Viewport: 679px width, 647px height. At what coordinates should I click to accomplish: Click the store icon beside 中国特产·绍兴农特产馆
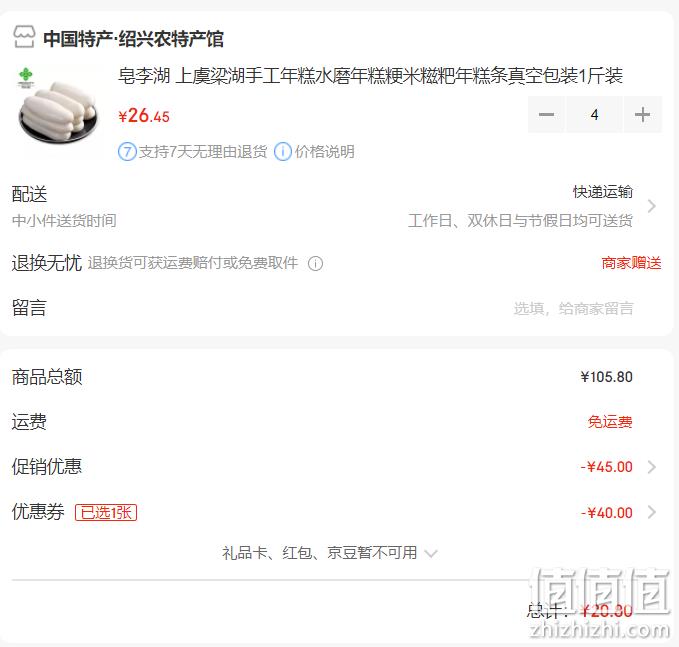point(24,37)
